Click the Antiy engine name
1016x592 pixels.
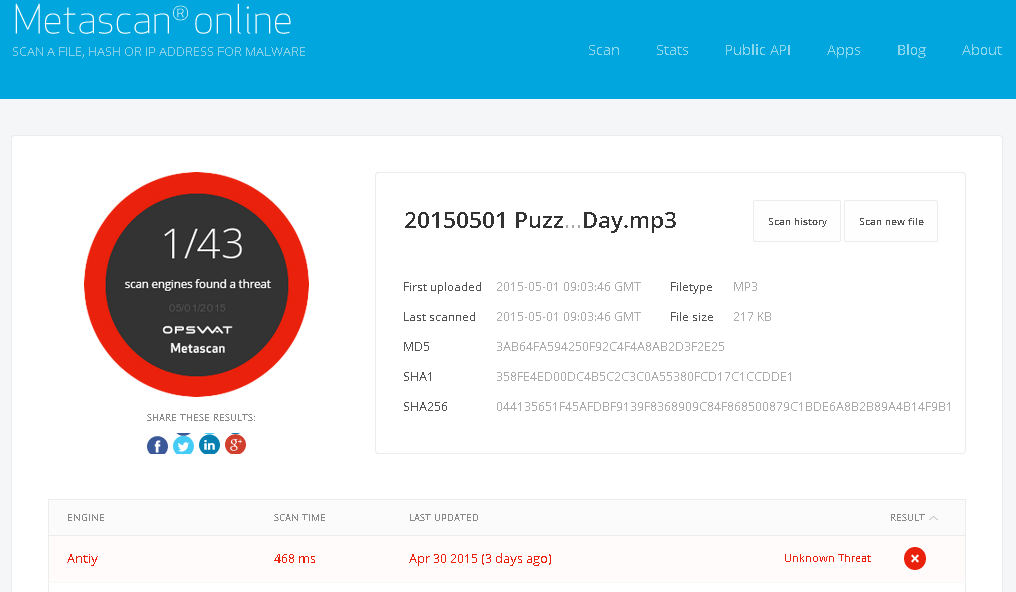[x=82, y=558]
